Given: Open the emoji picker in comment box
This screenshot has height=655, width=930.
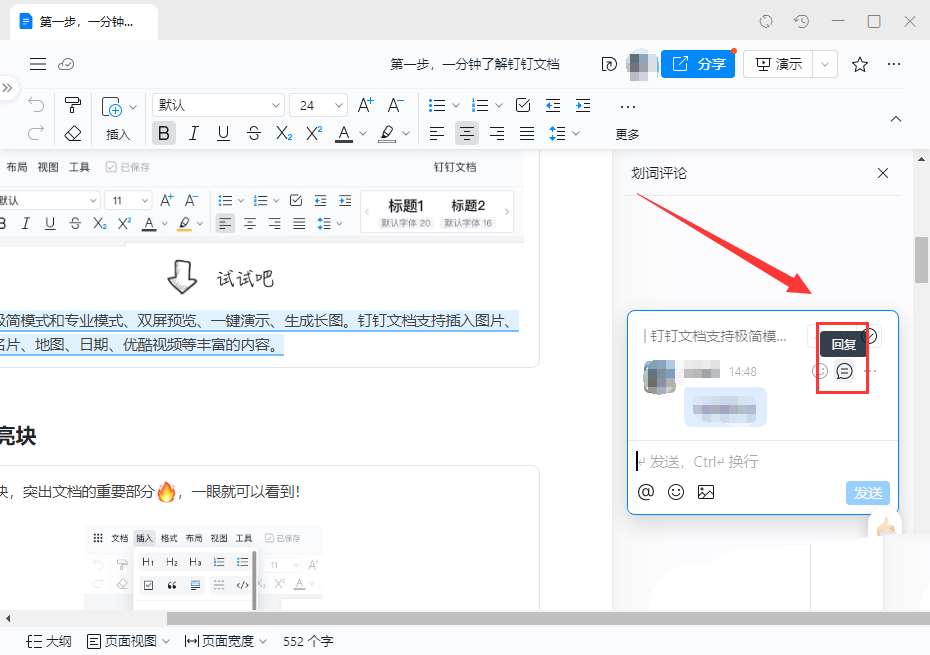Looking at the screenshot, I should coord(676,492).
